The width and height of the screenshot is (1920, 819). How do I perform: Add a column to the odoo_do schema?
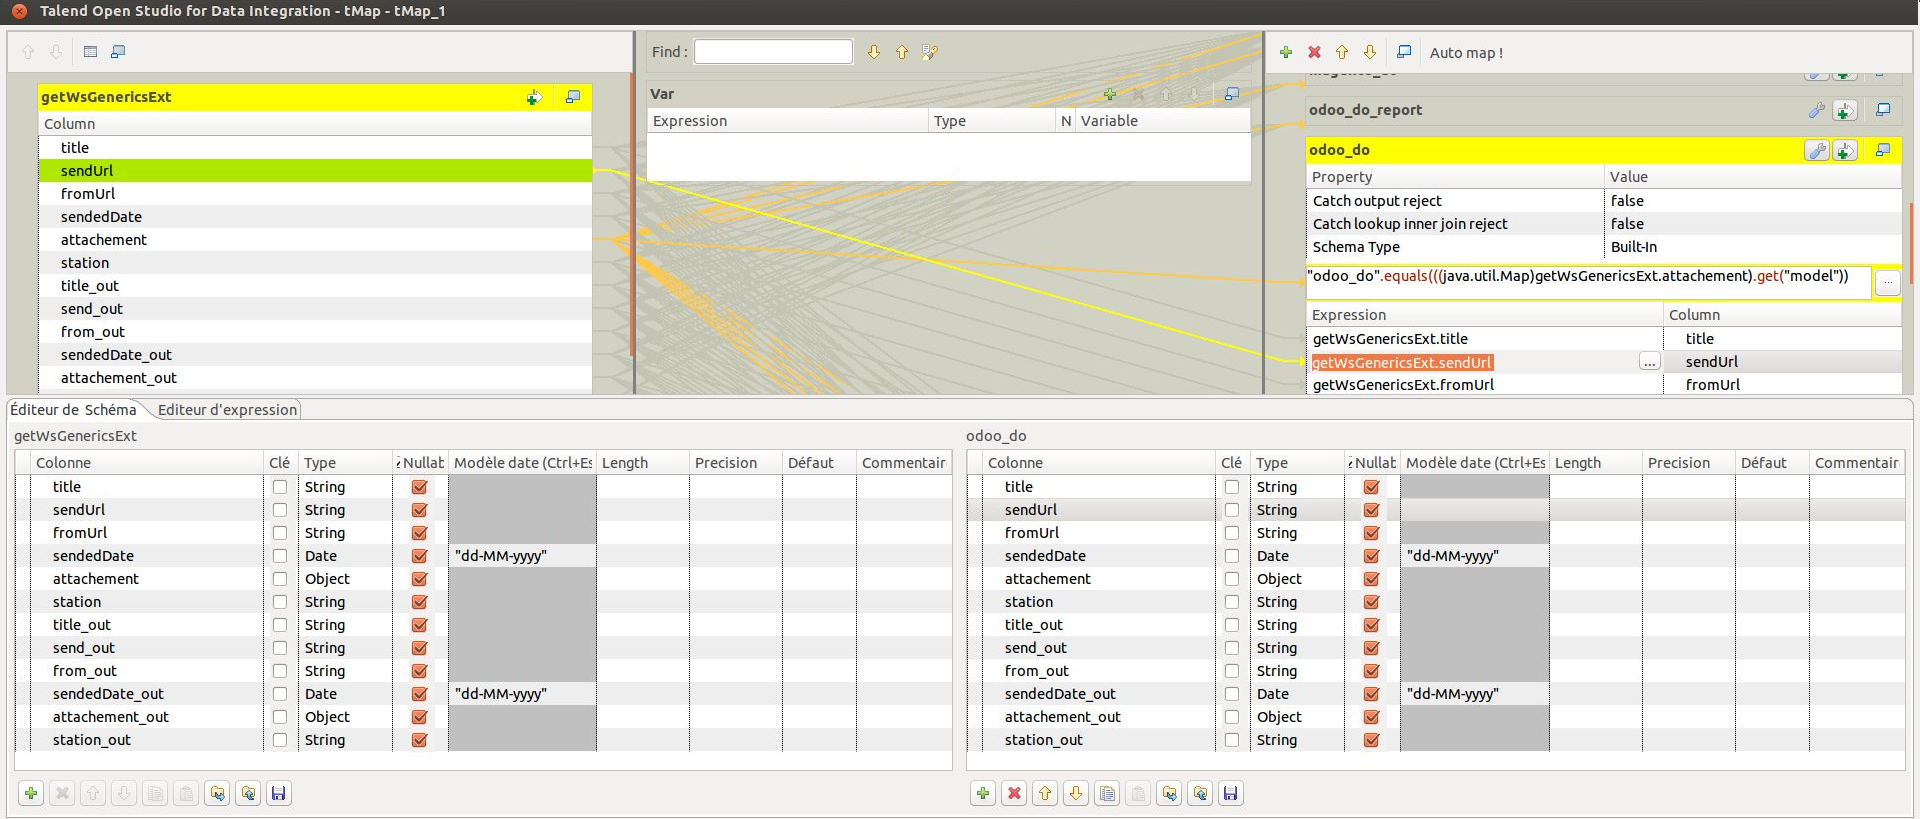click(983, 793)
